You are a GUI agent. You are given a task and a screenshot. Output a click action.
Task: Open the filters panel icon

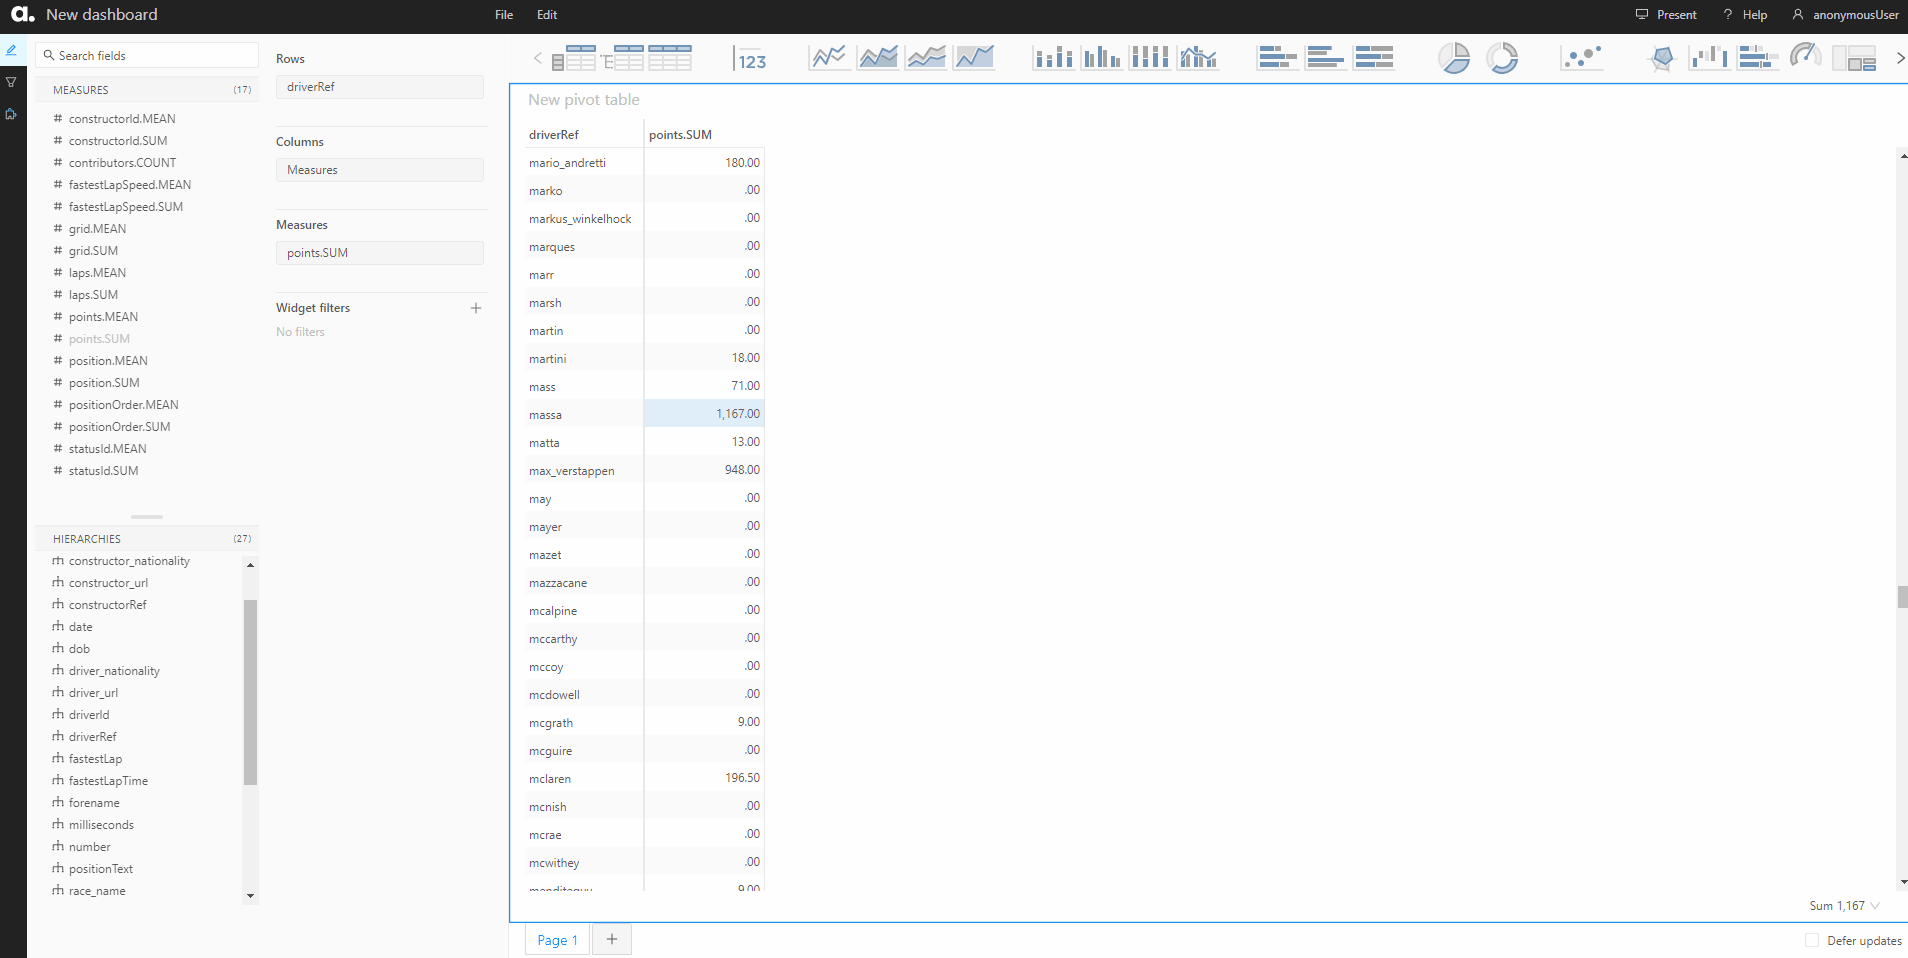(11, 81)
